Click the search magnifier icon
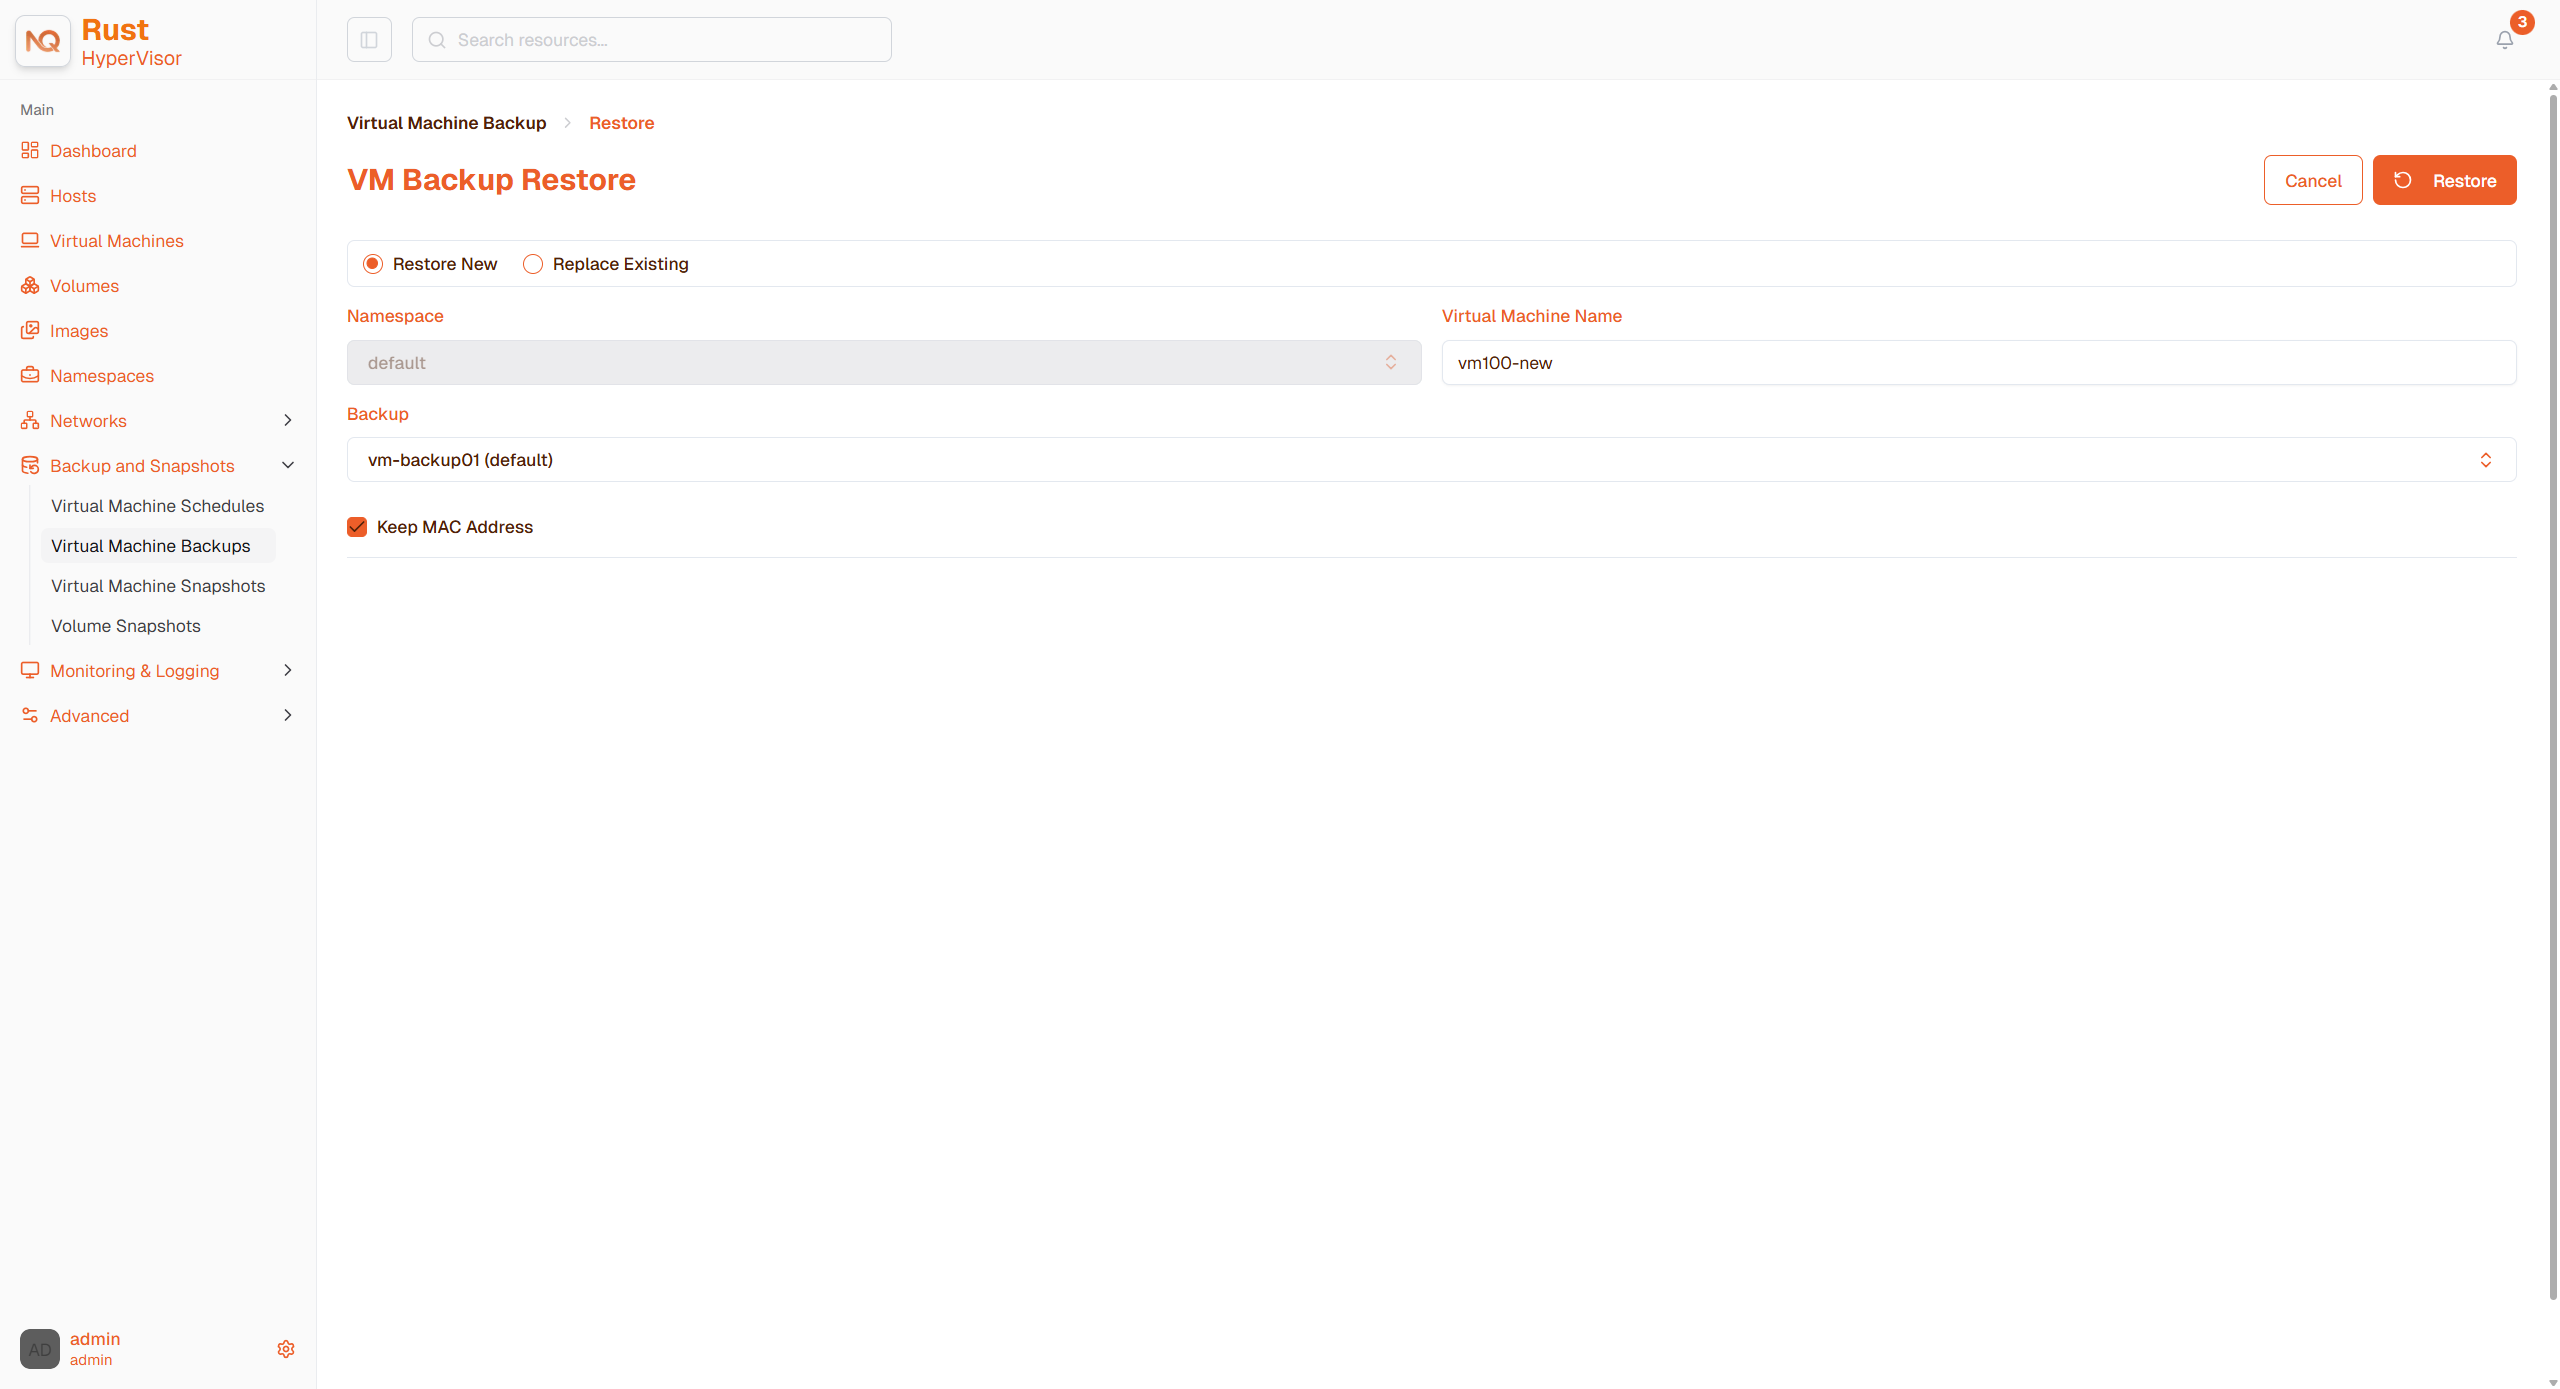 pos(437,40)
